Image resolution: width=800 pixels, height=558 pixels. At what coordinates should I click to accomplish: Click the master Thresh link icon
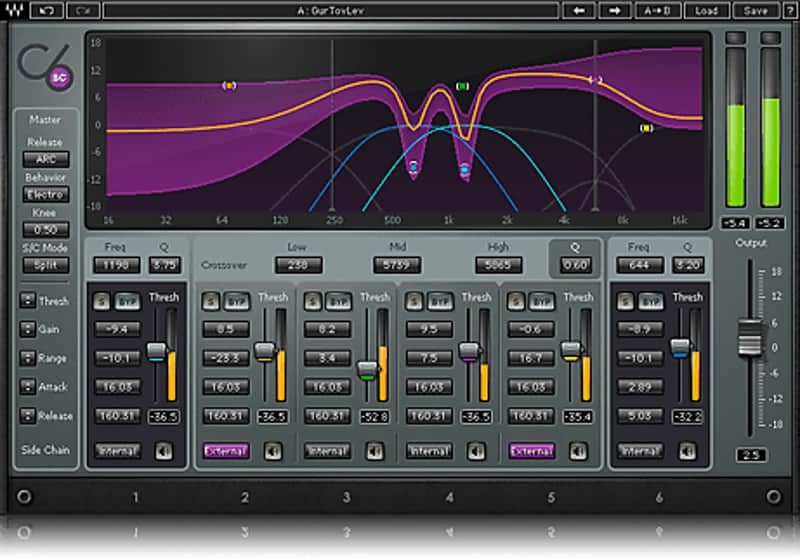point(28,300)
